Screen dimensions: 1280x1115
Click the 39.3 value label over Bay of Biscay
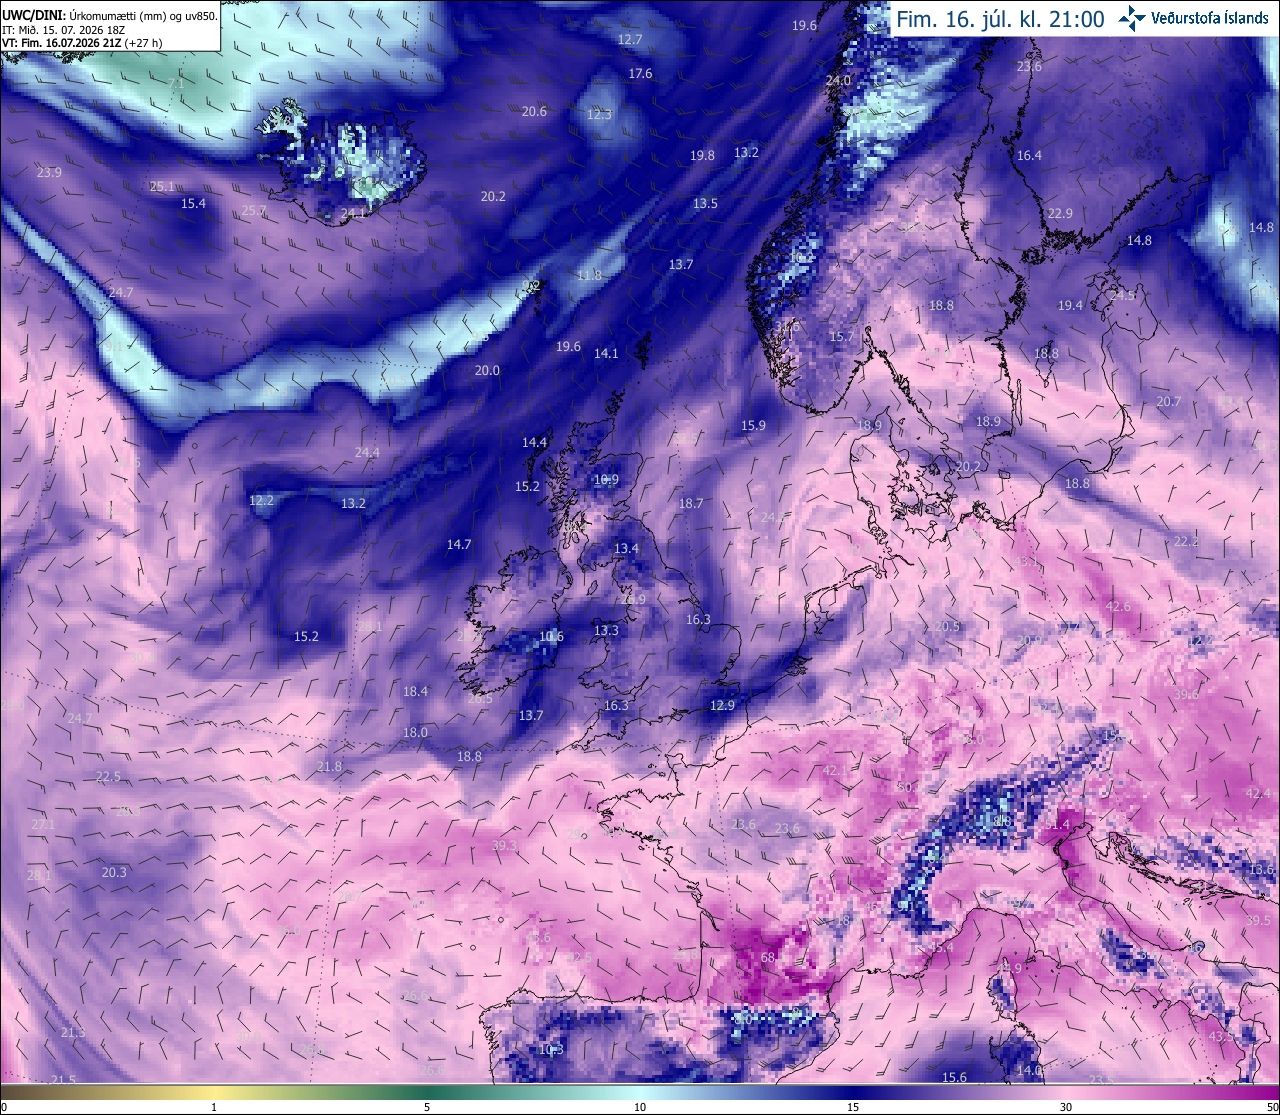pyautogui.click(x=505, y=845)
